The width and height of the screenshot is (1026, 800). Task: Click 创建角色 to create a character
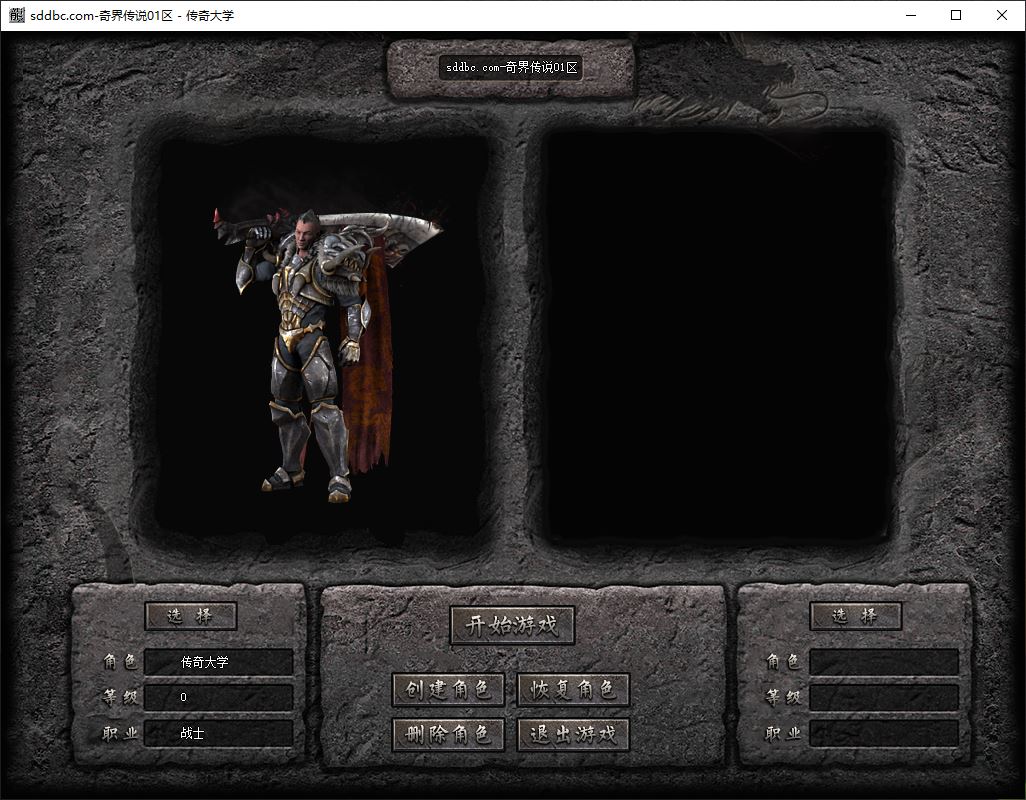pos(448,689)
